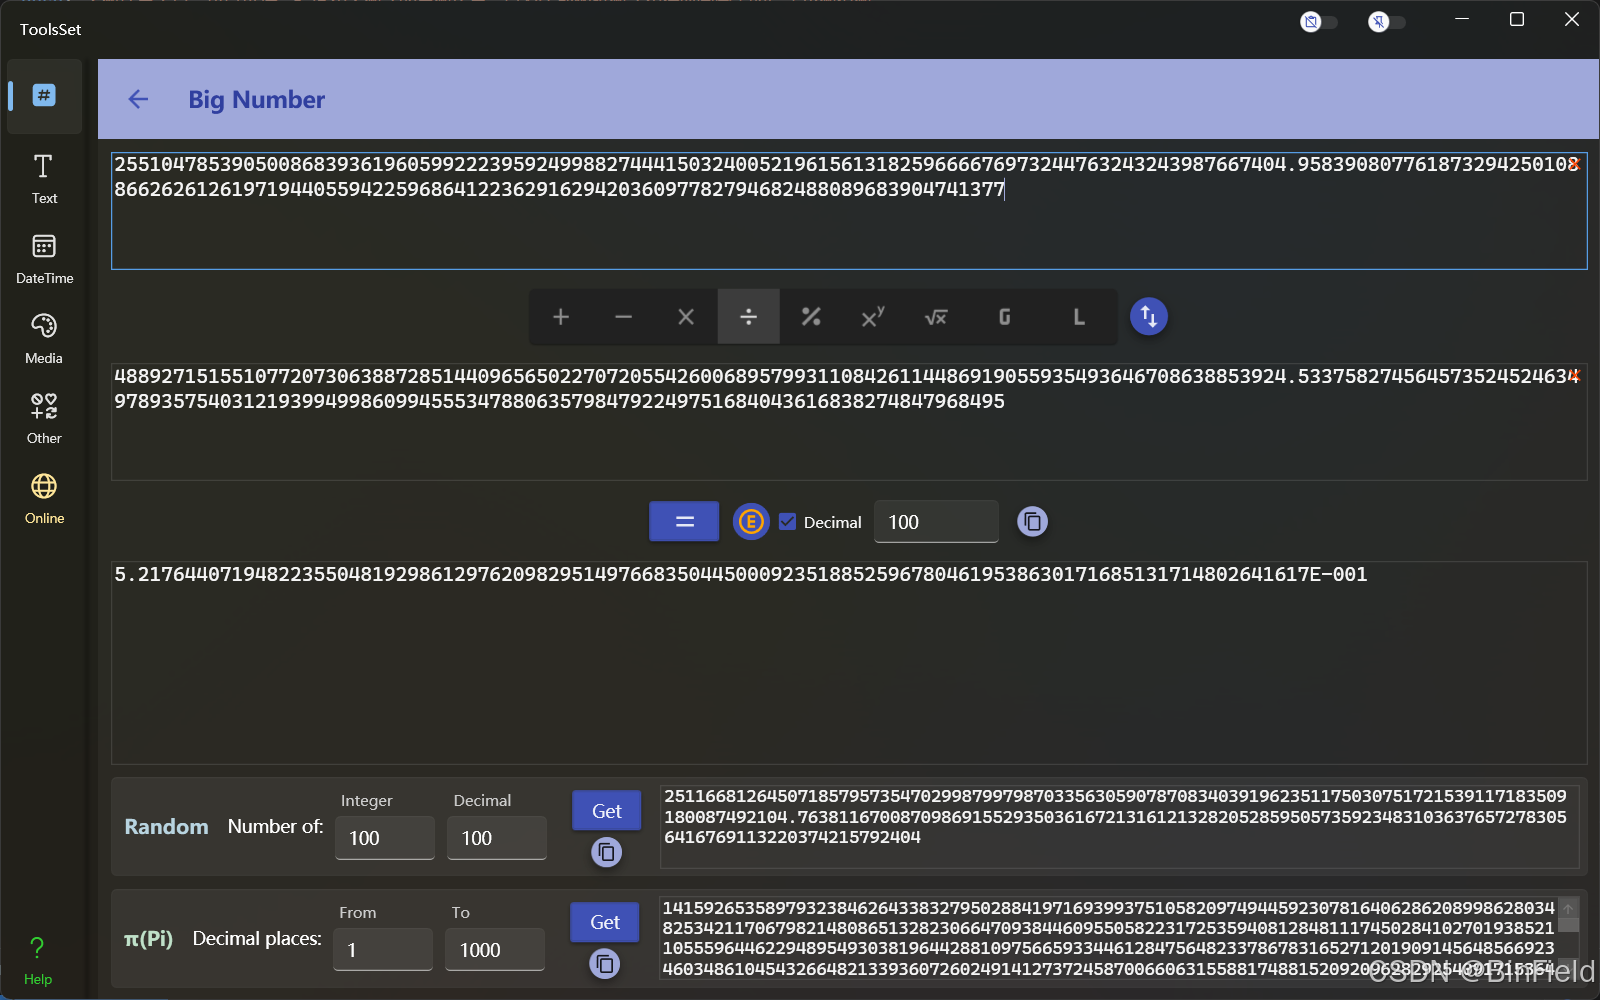This screenshot has width=1600, height=1000.
Task: Calculate the result with the equals button
Action: tap(684, 521)
